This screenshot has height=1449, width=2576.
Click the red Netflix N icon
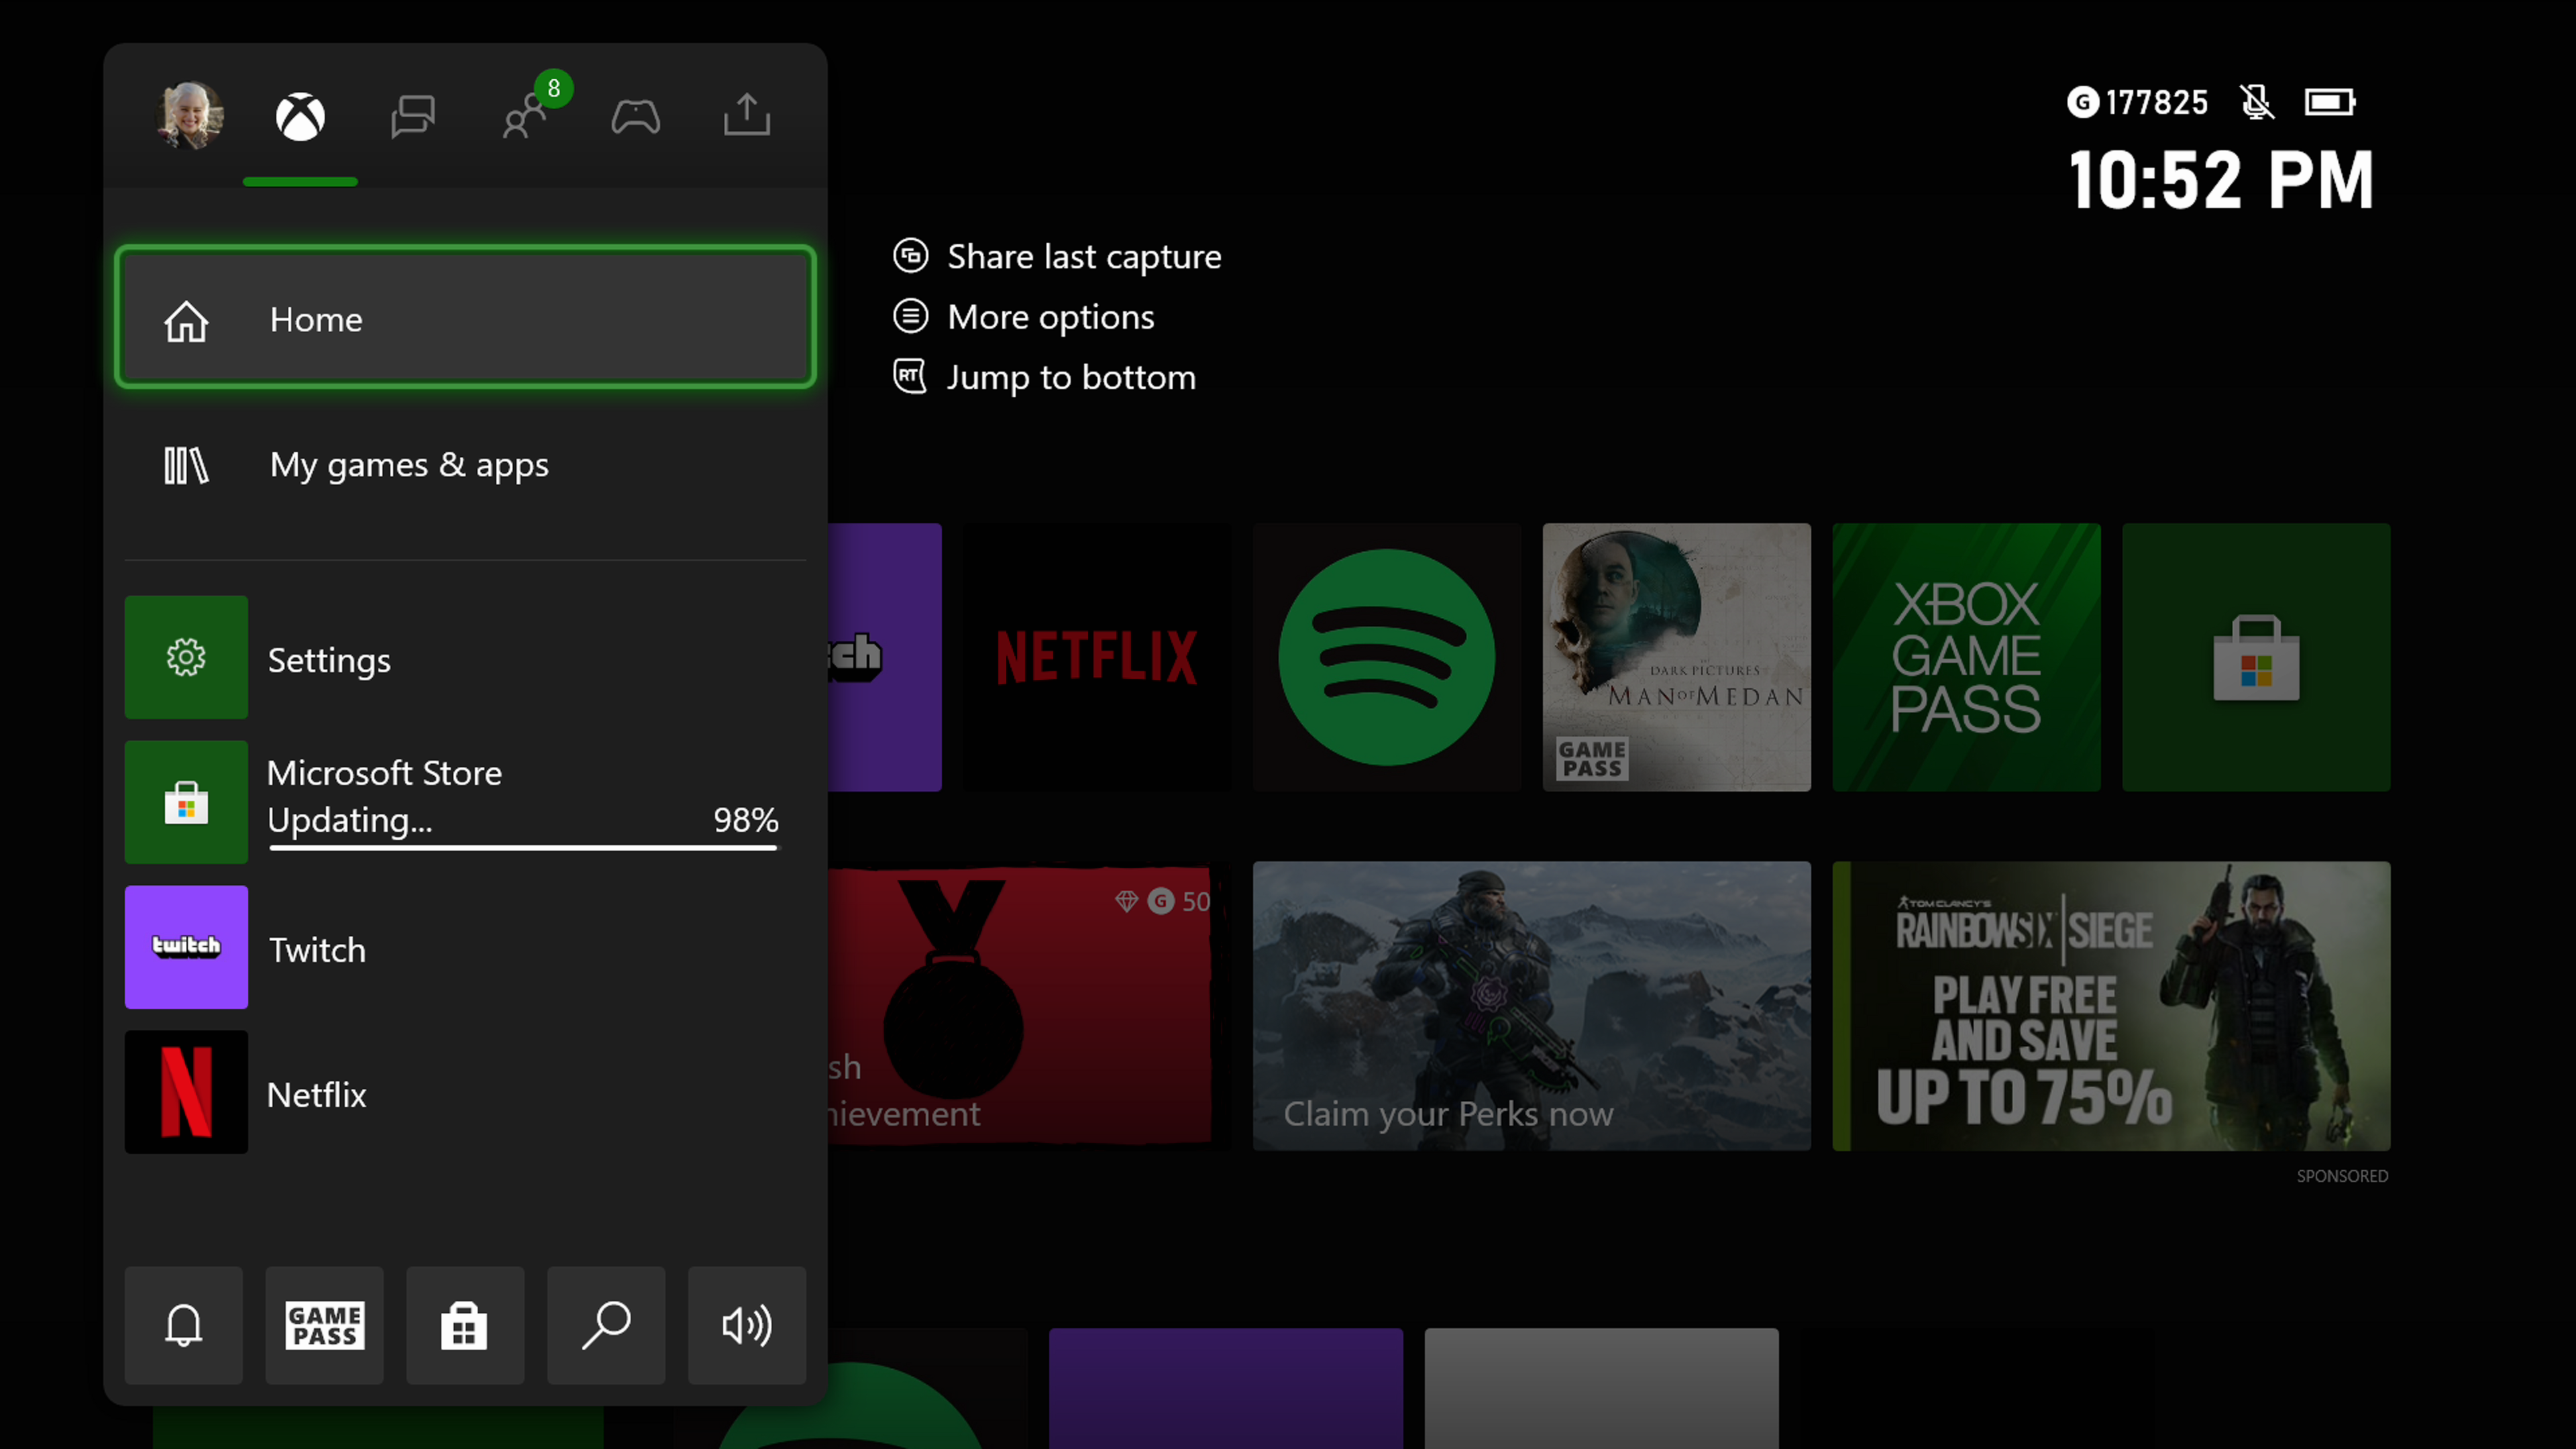pos(186,1092)
